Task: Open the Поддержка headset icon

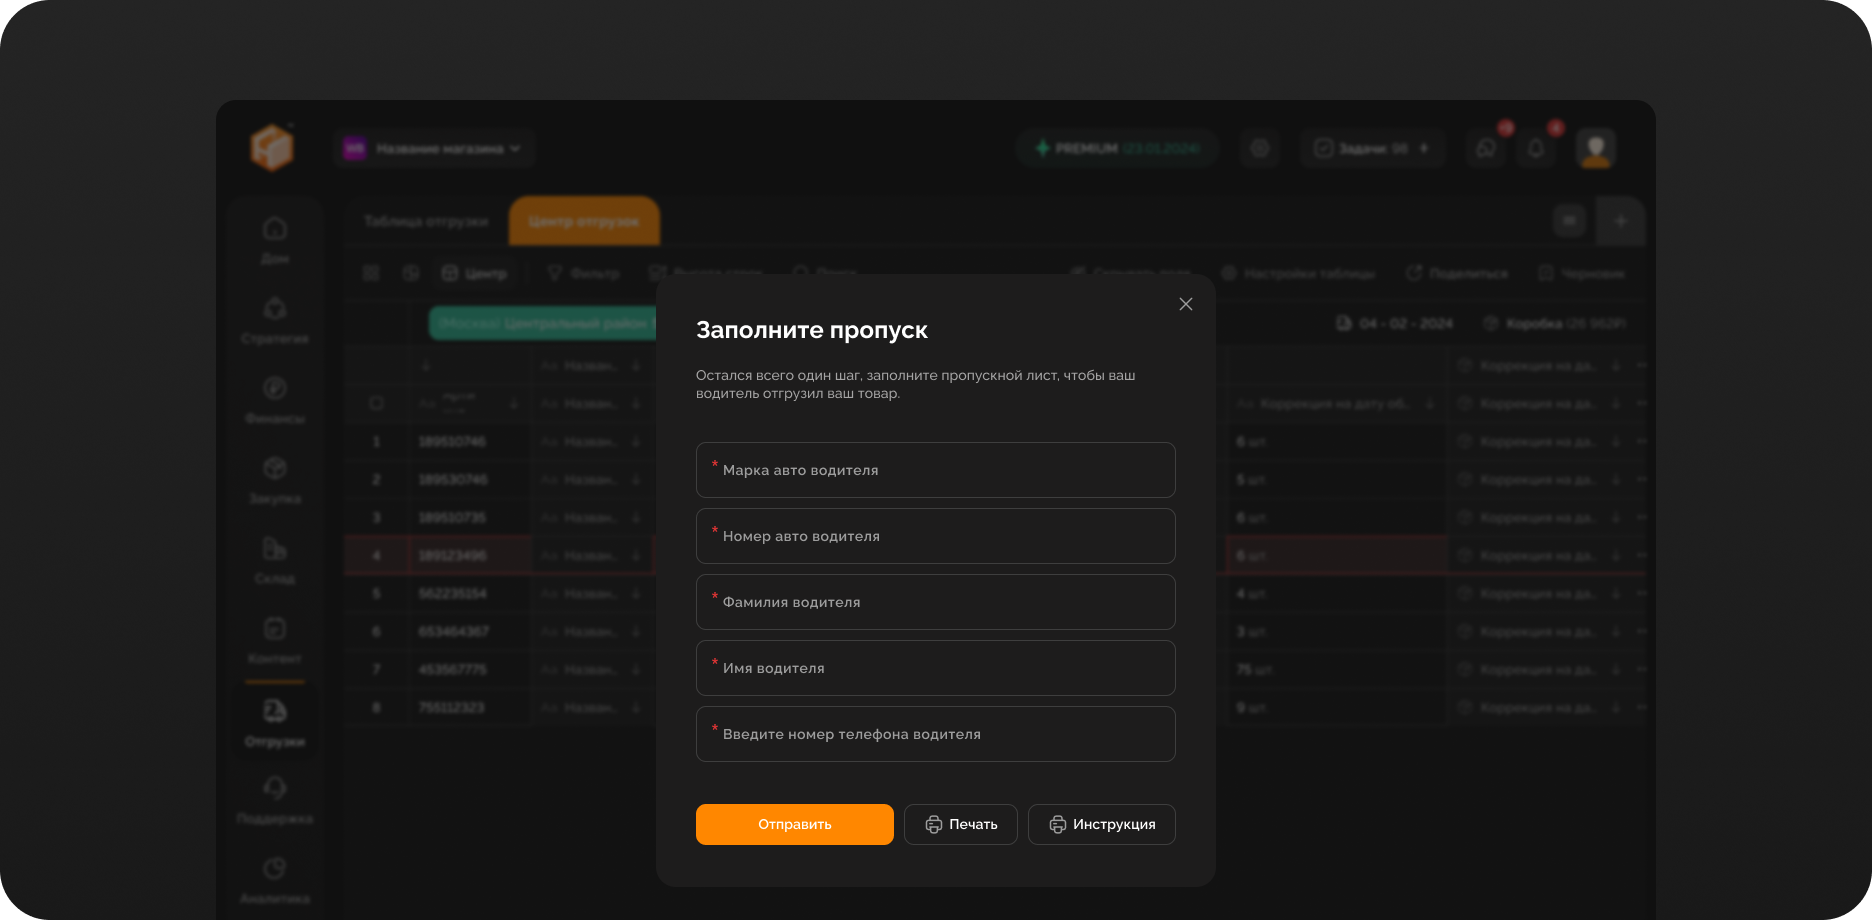Action: (275, 789)
